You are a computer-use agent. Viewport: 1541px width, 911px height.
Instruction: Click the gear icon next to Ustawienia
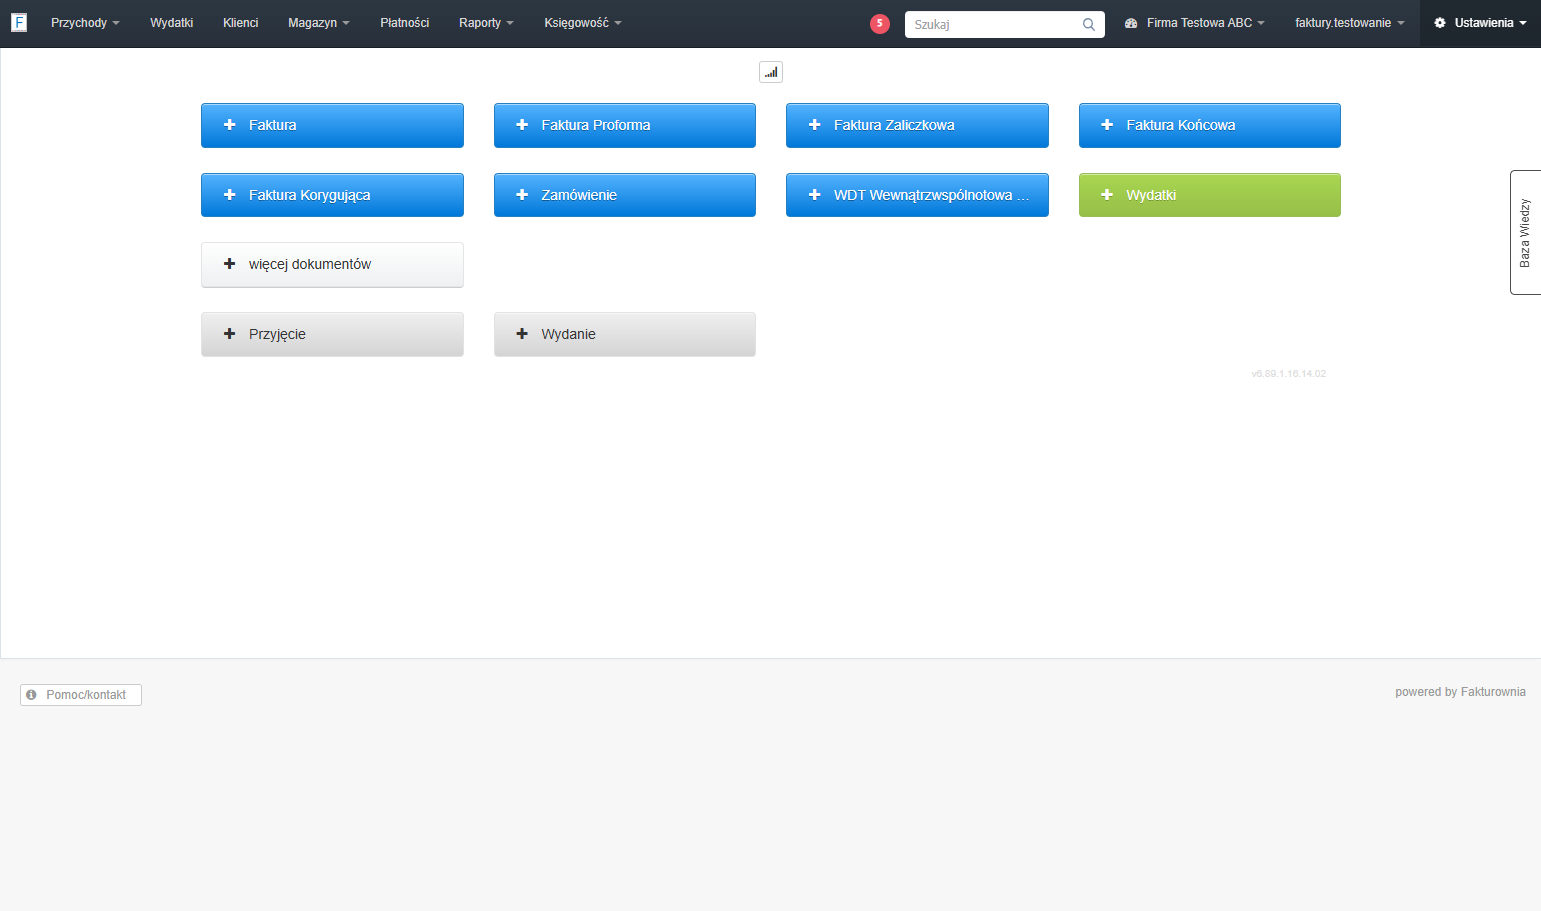[x=1440, y=23]
